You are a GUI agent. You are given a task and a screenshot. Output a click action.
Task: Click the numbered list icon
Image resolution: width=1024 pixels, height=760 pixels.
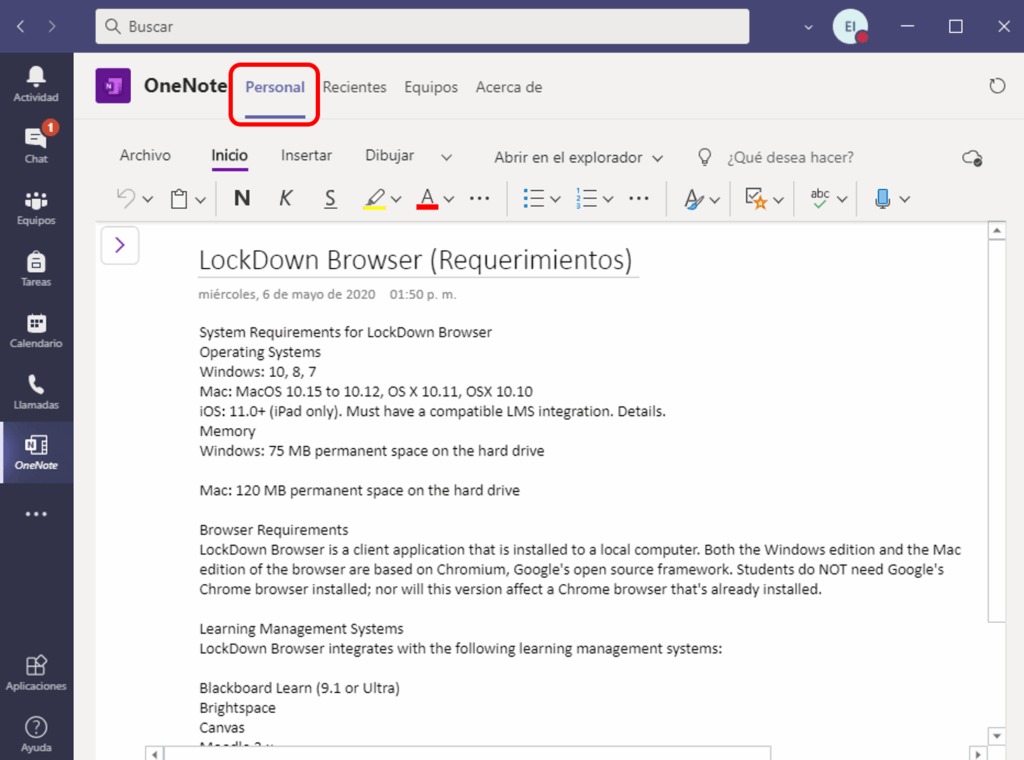tap(586, 199)
